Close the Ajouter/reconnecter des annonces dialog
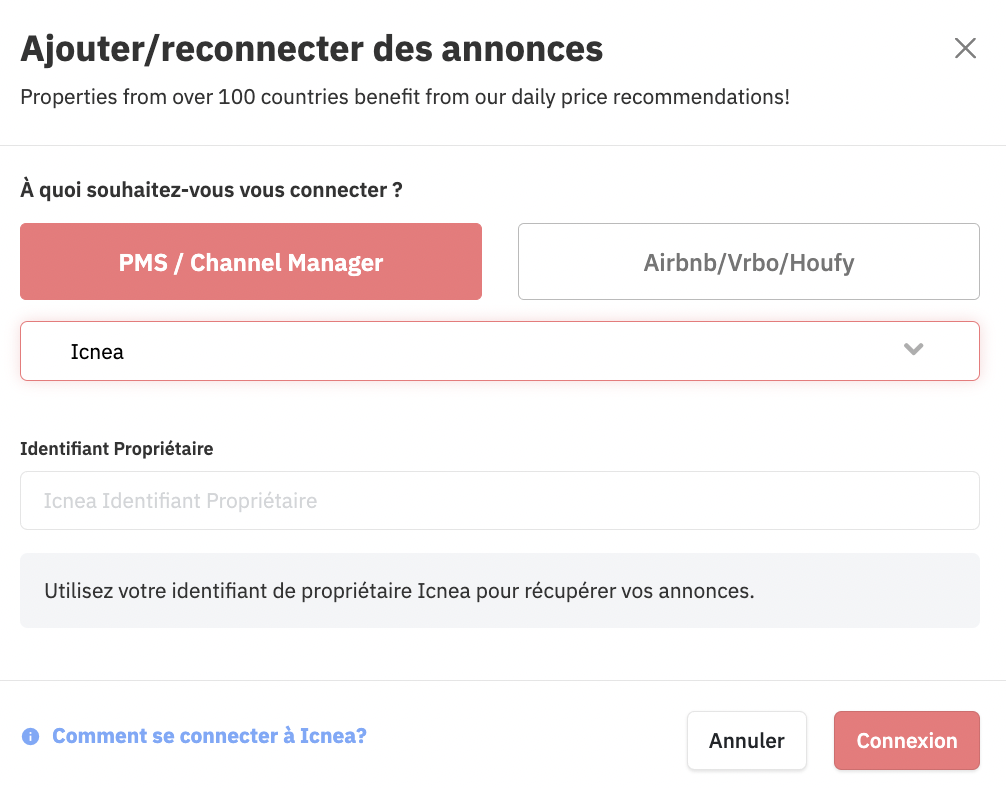The width and height of the screenshot is (1006, 788). click(x=965, y=48)
